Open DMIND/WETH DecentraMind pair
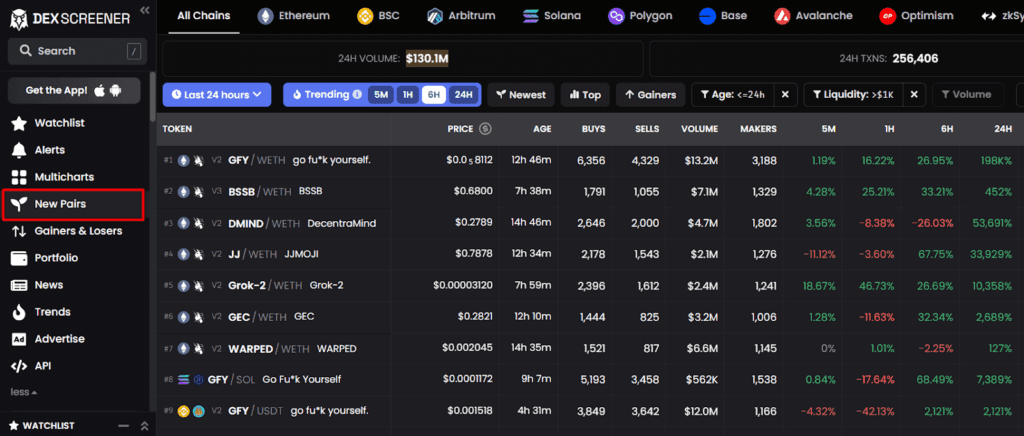The width and height of the screenshot is (1024, 436). [x=590, y=223]
